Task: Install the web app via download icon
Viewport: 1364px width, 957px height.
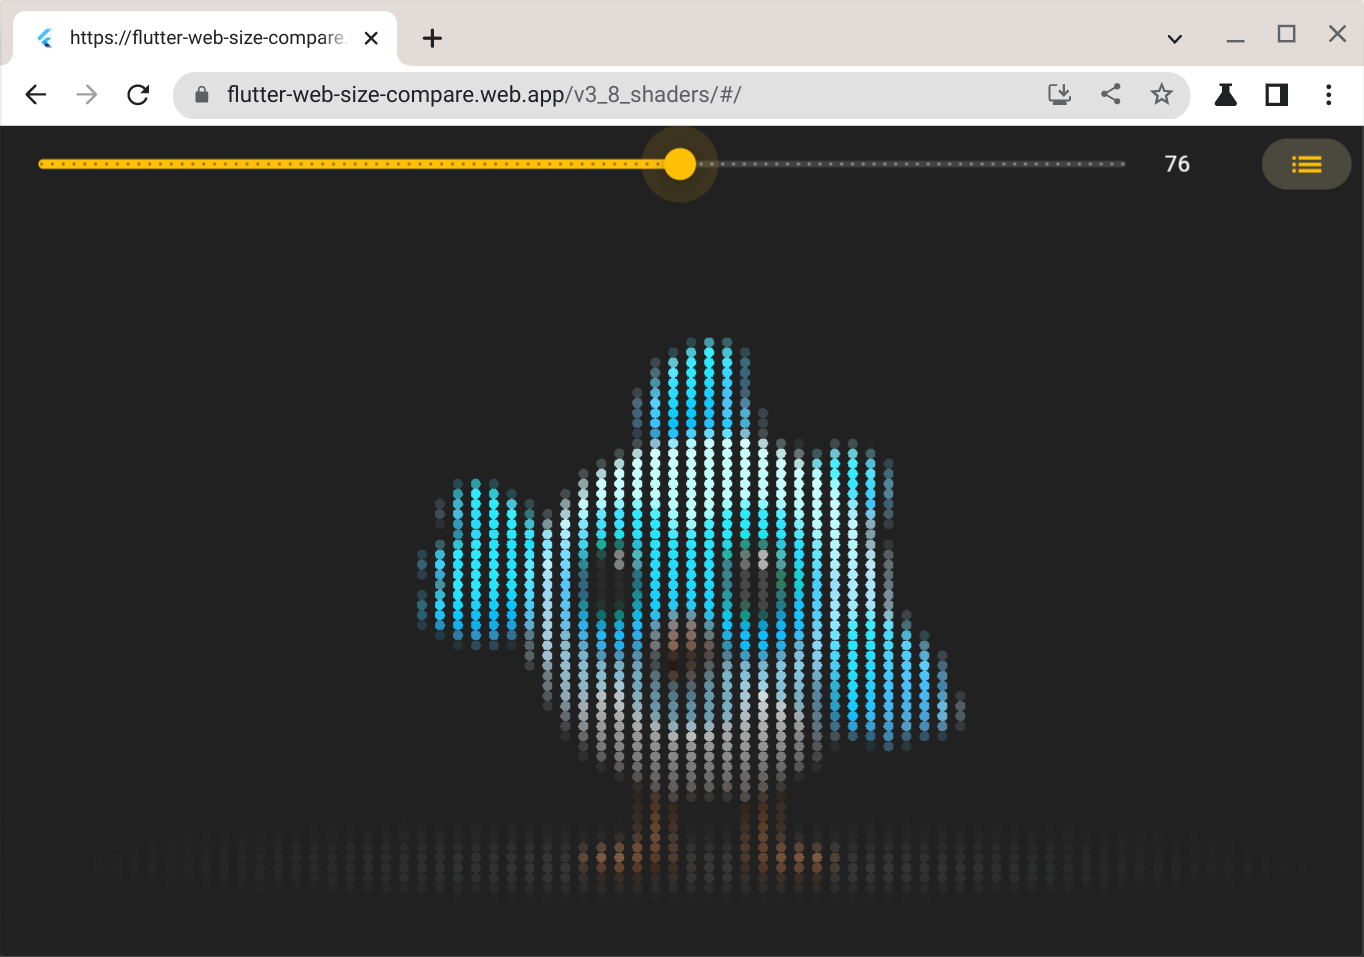Action: (1059, 95)
